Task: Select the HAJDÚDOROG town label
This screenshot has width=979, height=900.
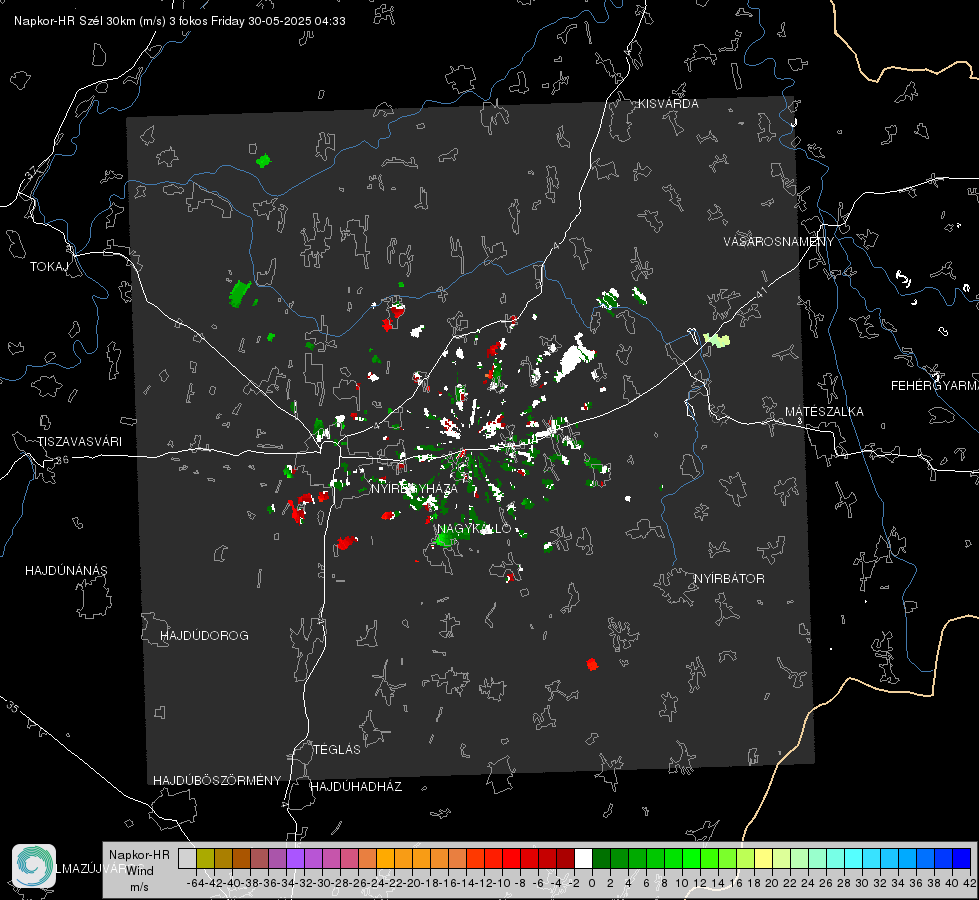Action: point(204,636)
